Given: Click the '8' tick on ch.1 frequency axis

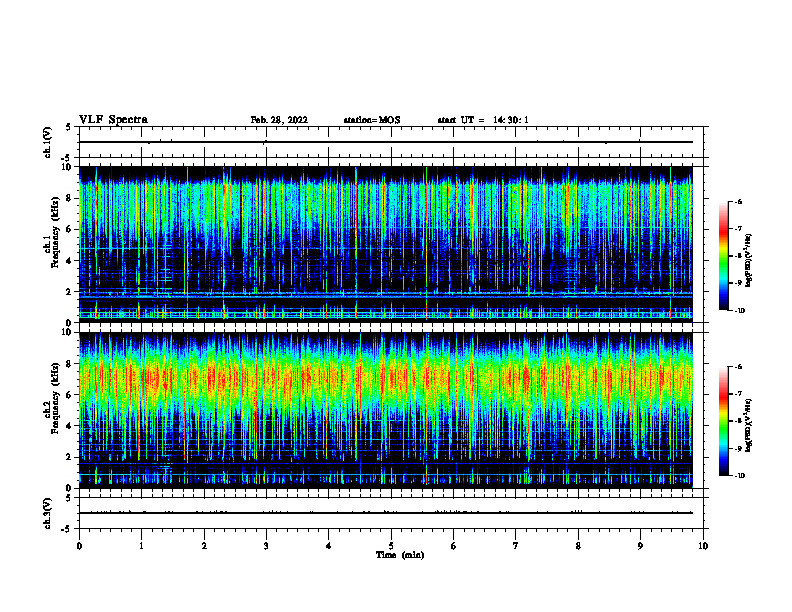Looking at the screenshot, I should [69, 198].
